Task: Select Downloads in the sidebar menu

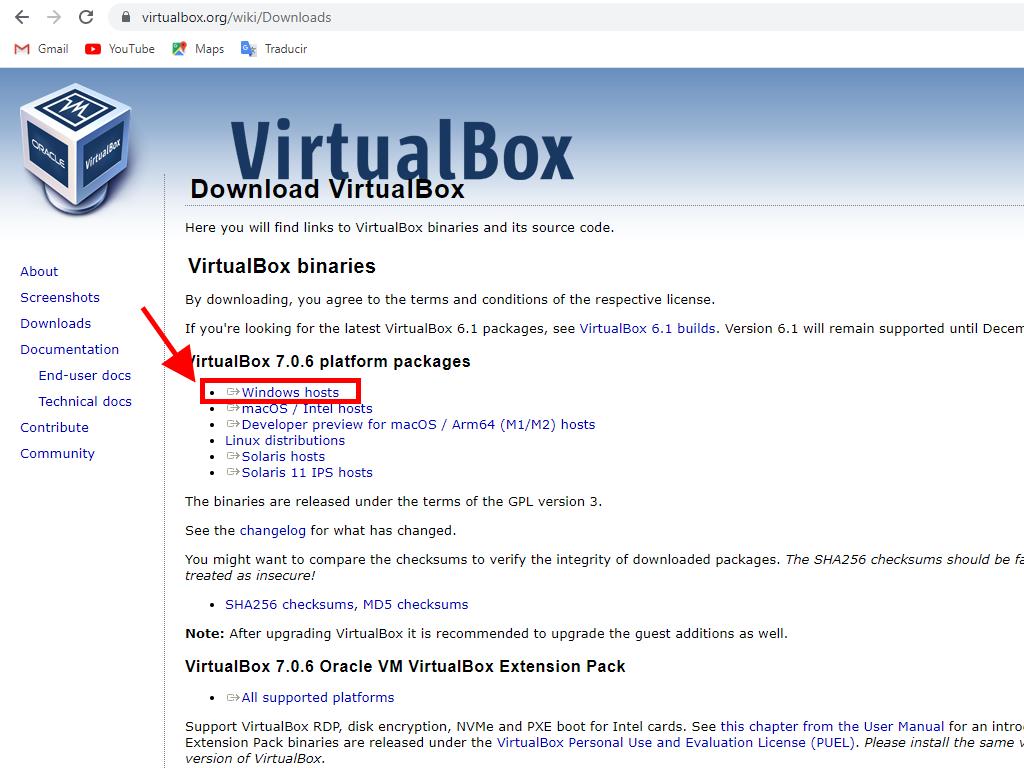Action: click(56, 323)
